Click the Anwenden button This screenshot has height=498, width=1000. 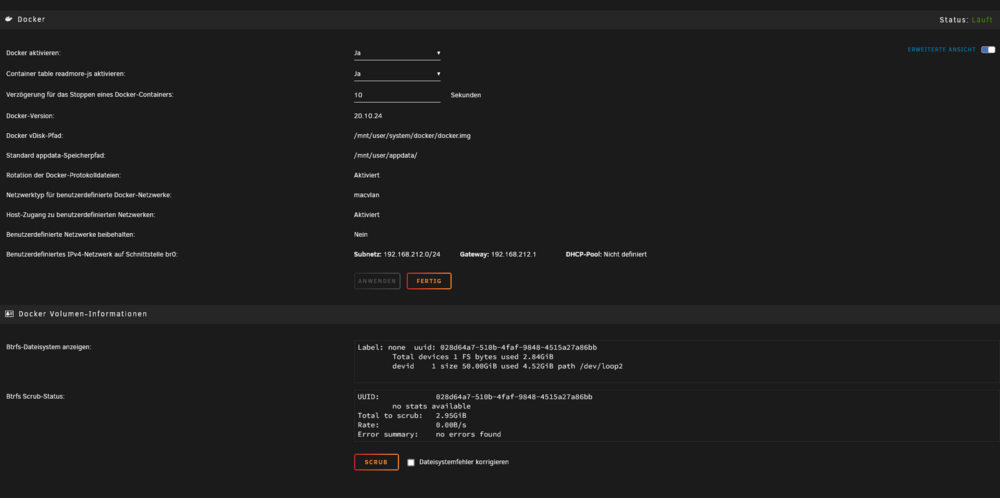pyautogui.click(x=378, y=281)
